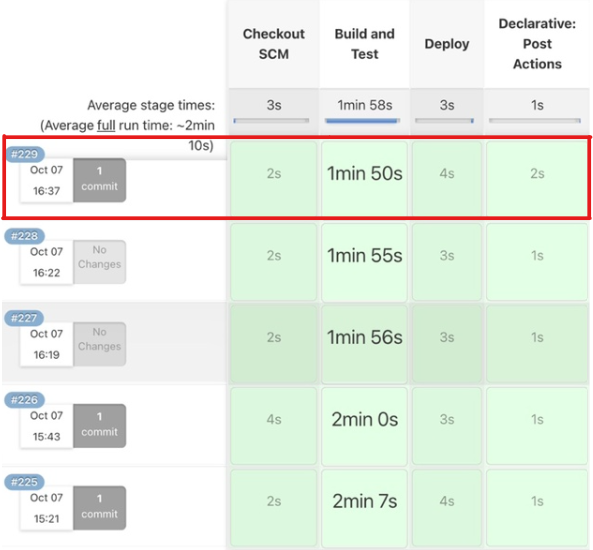The image size is (593, 550).
Task: Select Checkout SCM stage cell of #225
Action: 274,508
